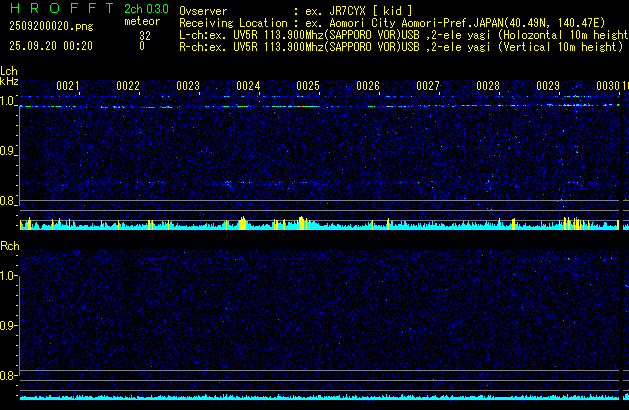Click the Lch channel label
The height and width of the screenshot is (410, 629).
click(9, 71)
